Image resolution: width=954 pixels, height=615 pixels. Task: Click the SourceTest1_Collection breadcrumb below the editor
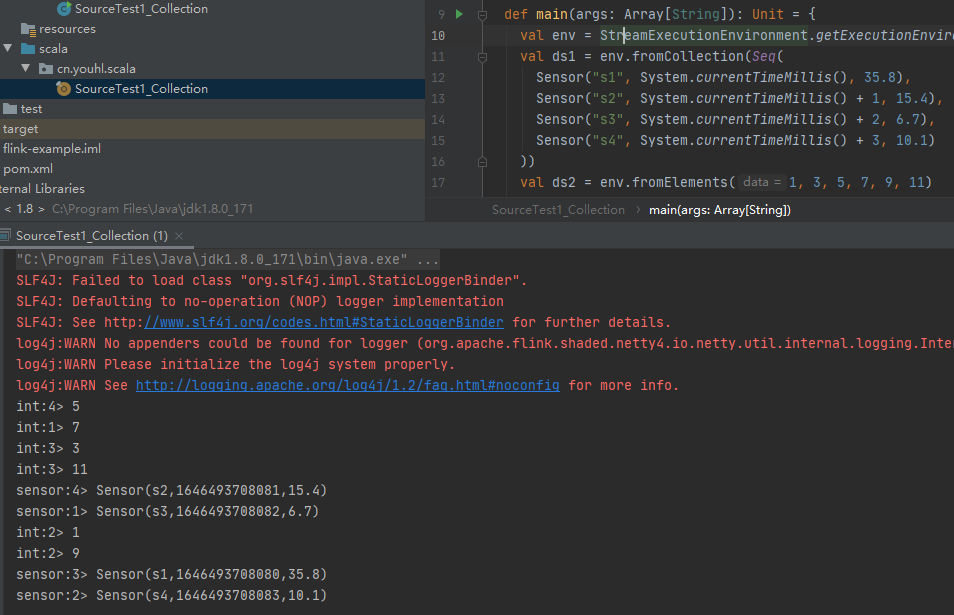pyautogui.click(x=558, y=210)
